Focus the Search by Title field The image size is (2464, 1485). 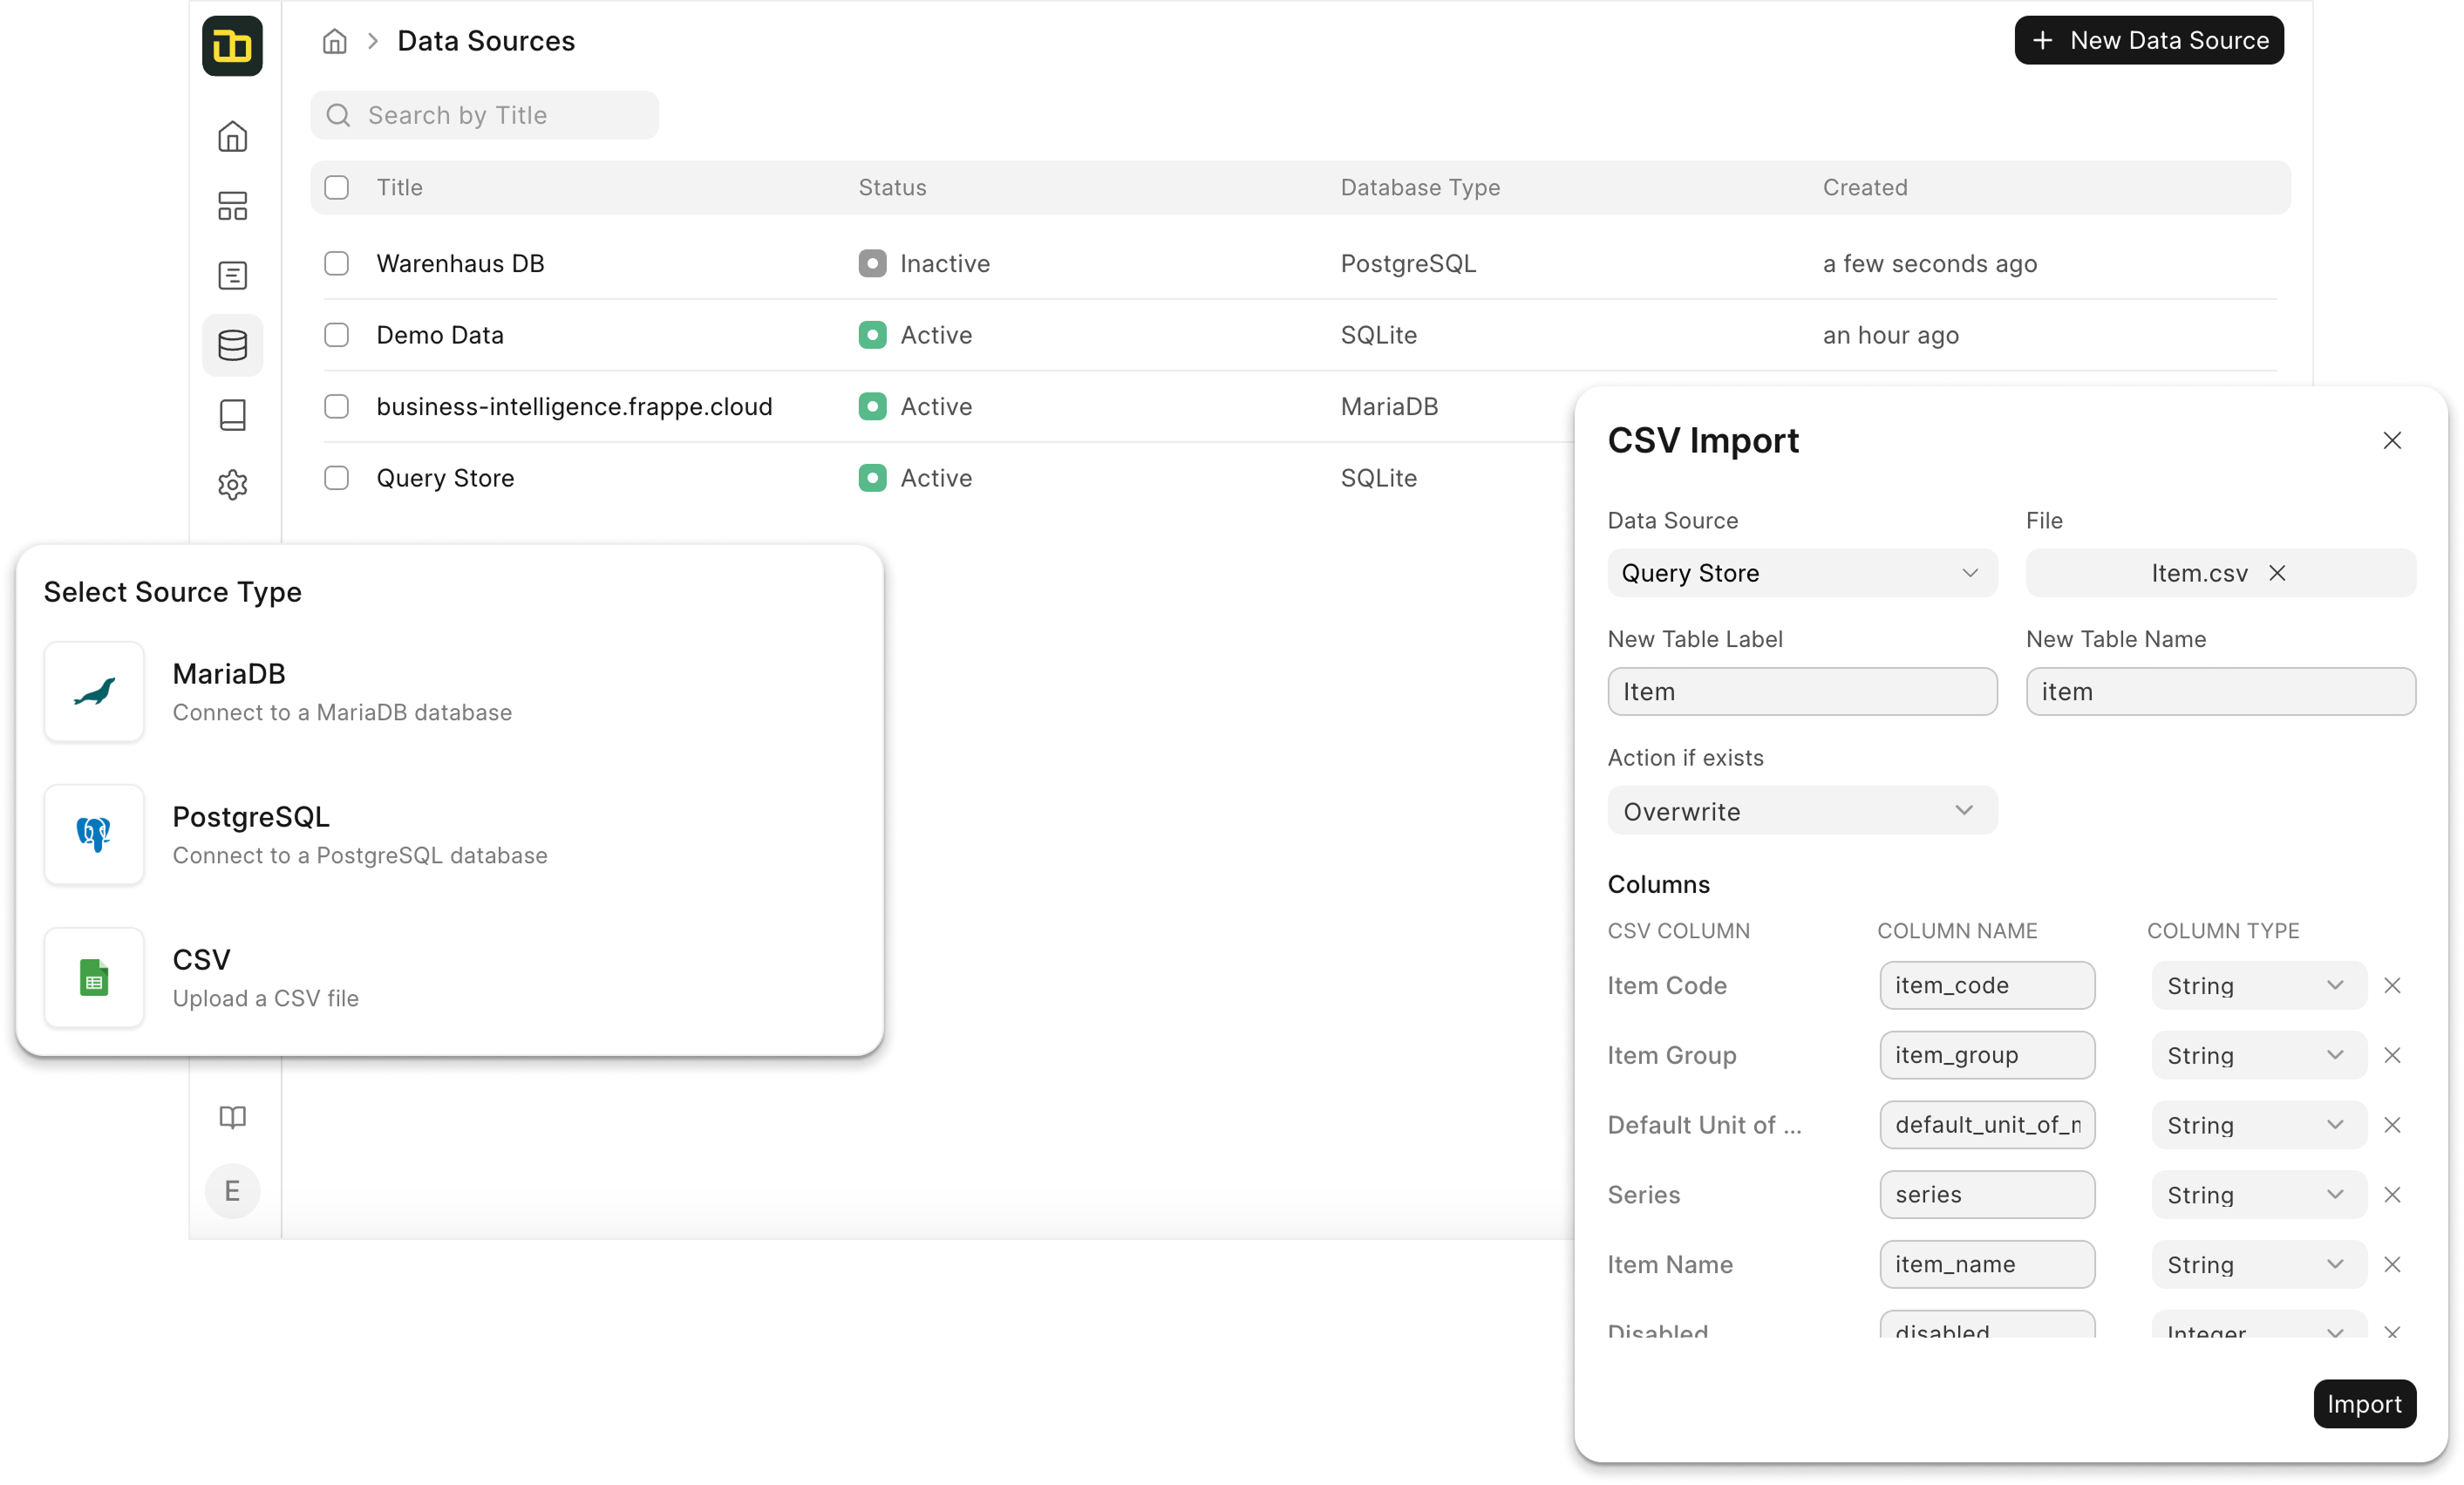click(484, 115)
